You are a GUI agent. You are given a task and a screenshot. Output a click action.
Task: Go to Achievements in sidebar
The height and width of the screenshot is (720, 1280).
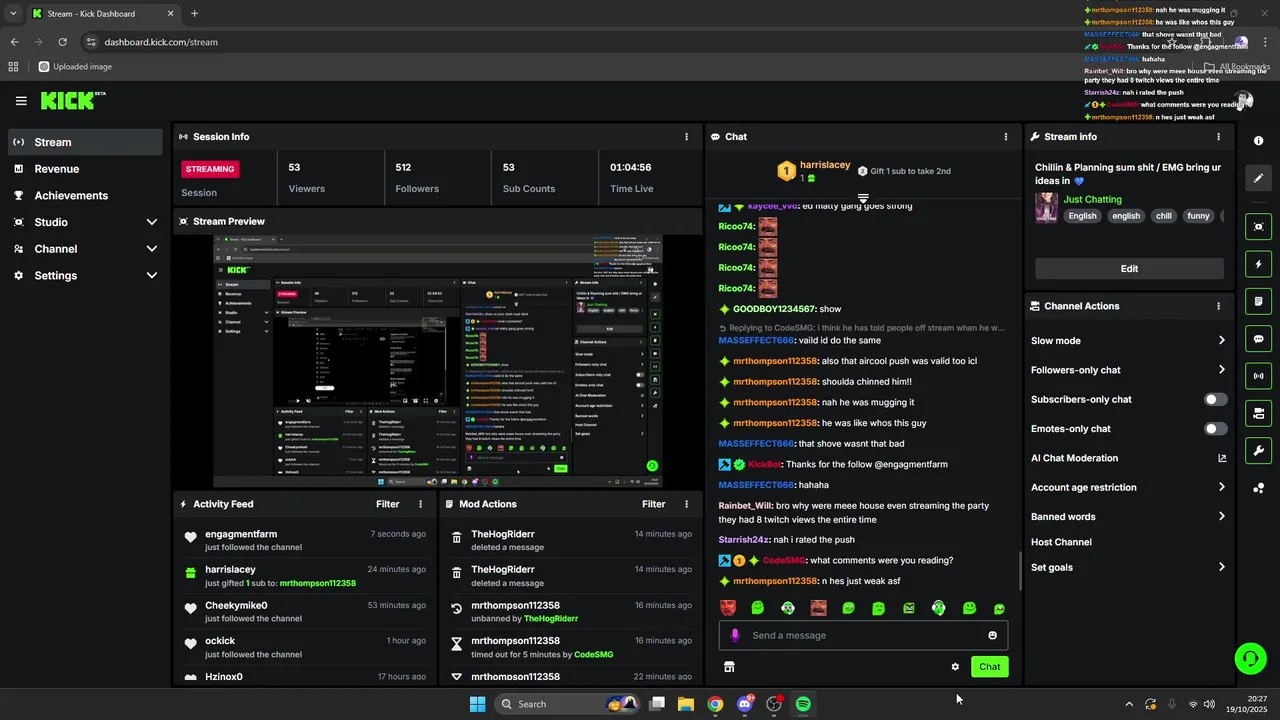(85, 196)
